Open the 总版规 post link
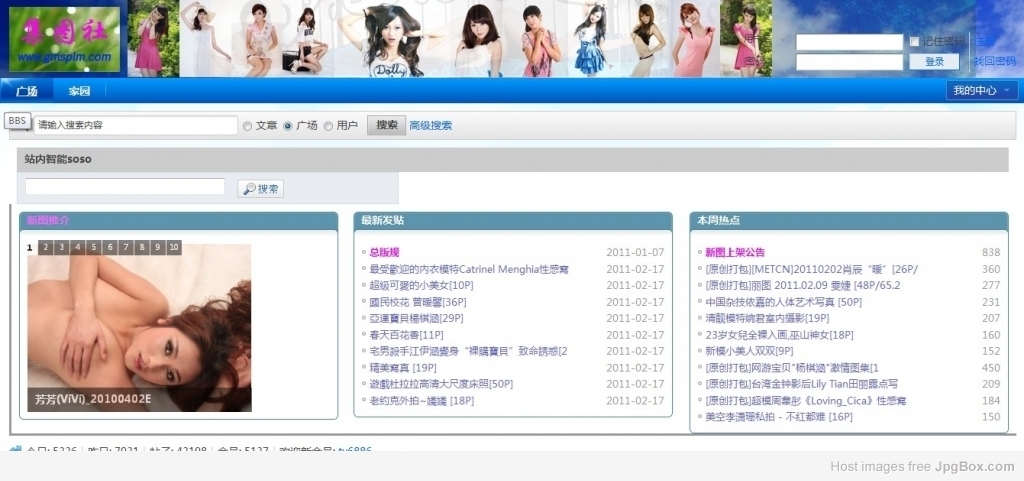The height and width of the screenshot is (481, 1024). [384, 253]
